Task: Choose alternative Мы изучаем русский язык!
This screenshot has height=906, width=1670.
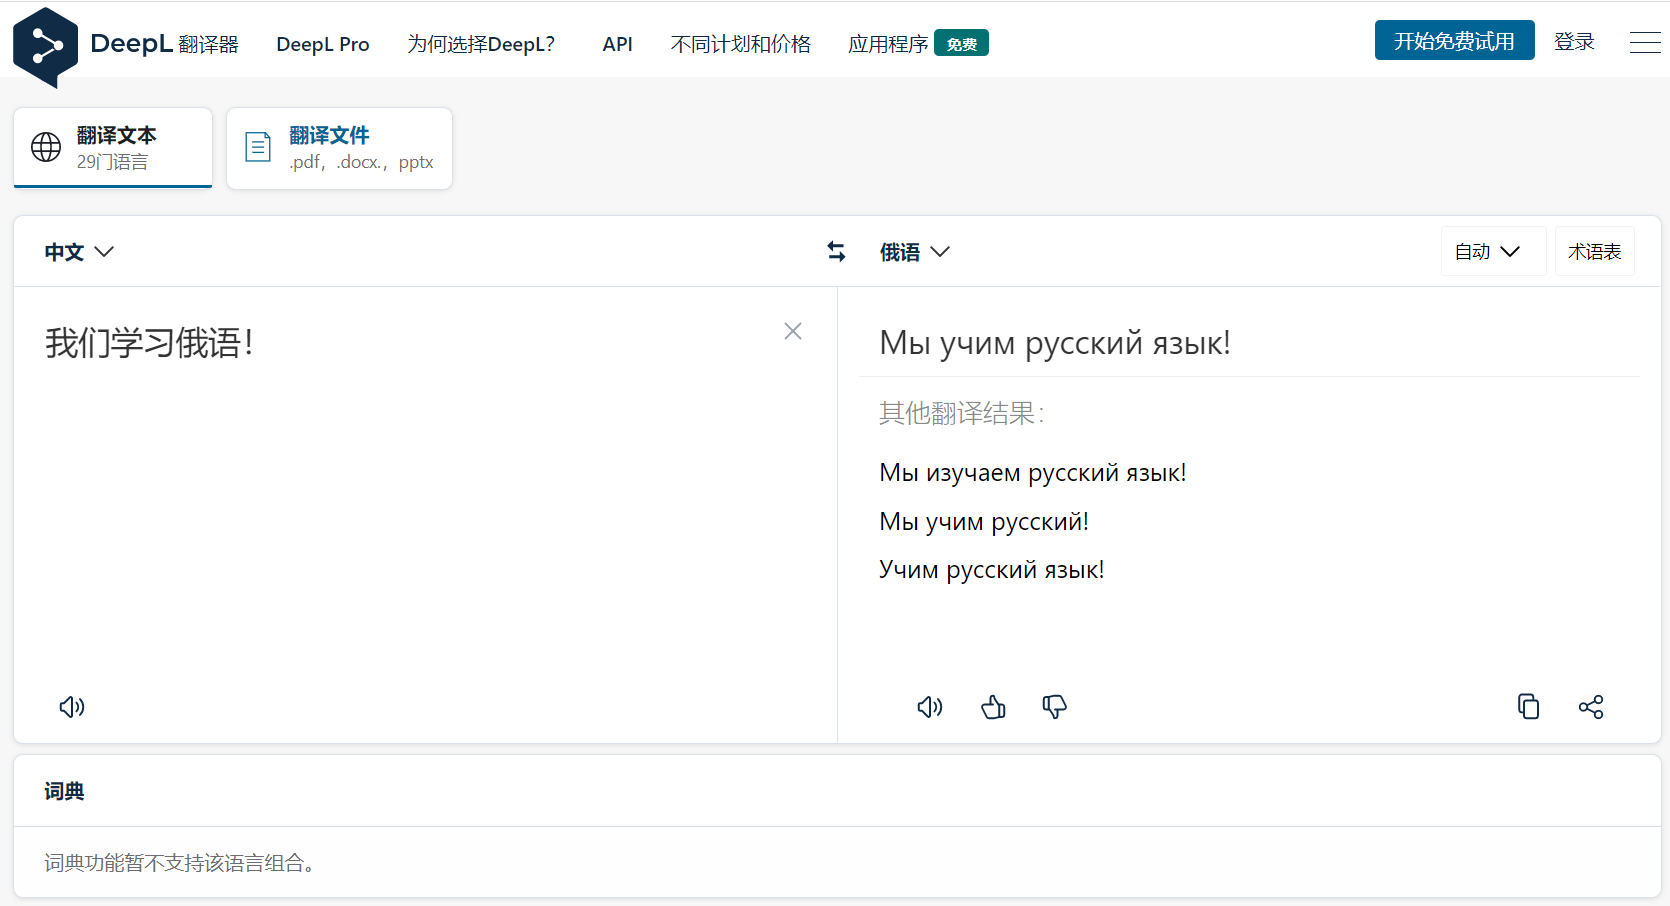Action: click(x=1033, y=473)
